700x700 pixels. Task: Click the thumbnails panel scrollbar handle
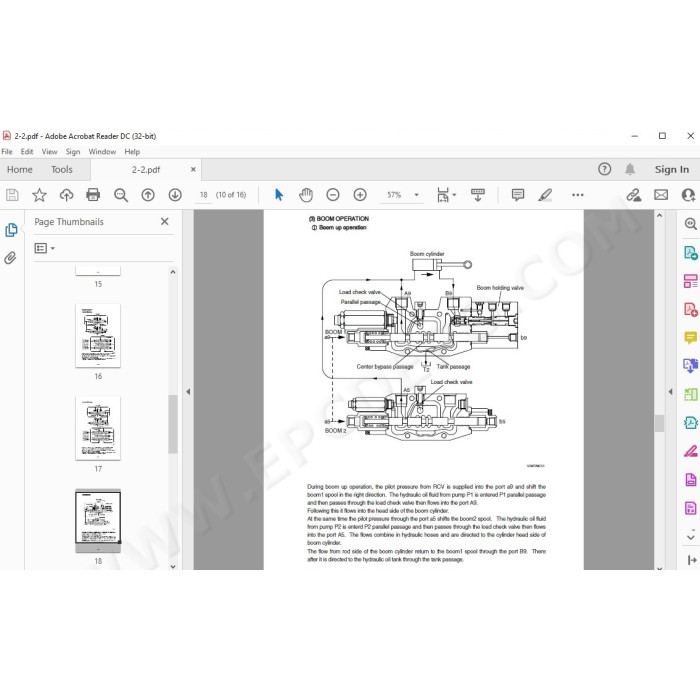pos(173,424)
